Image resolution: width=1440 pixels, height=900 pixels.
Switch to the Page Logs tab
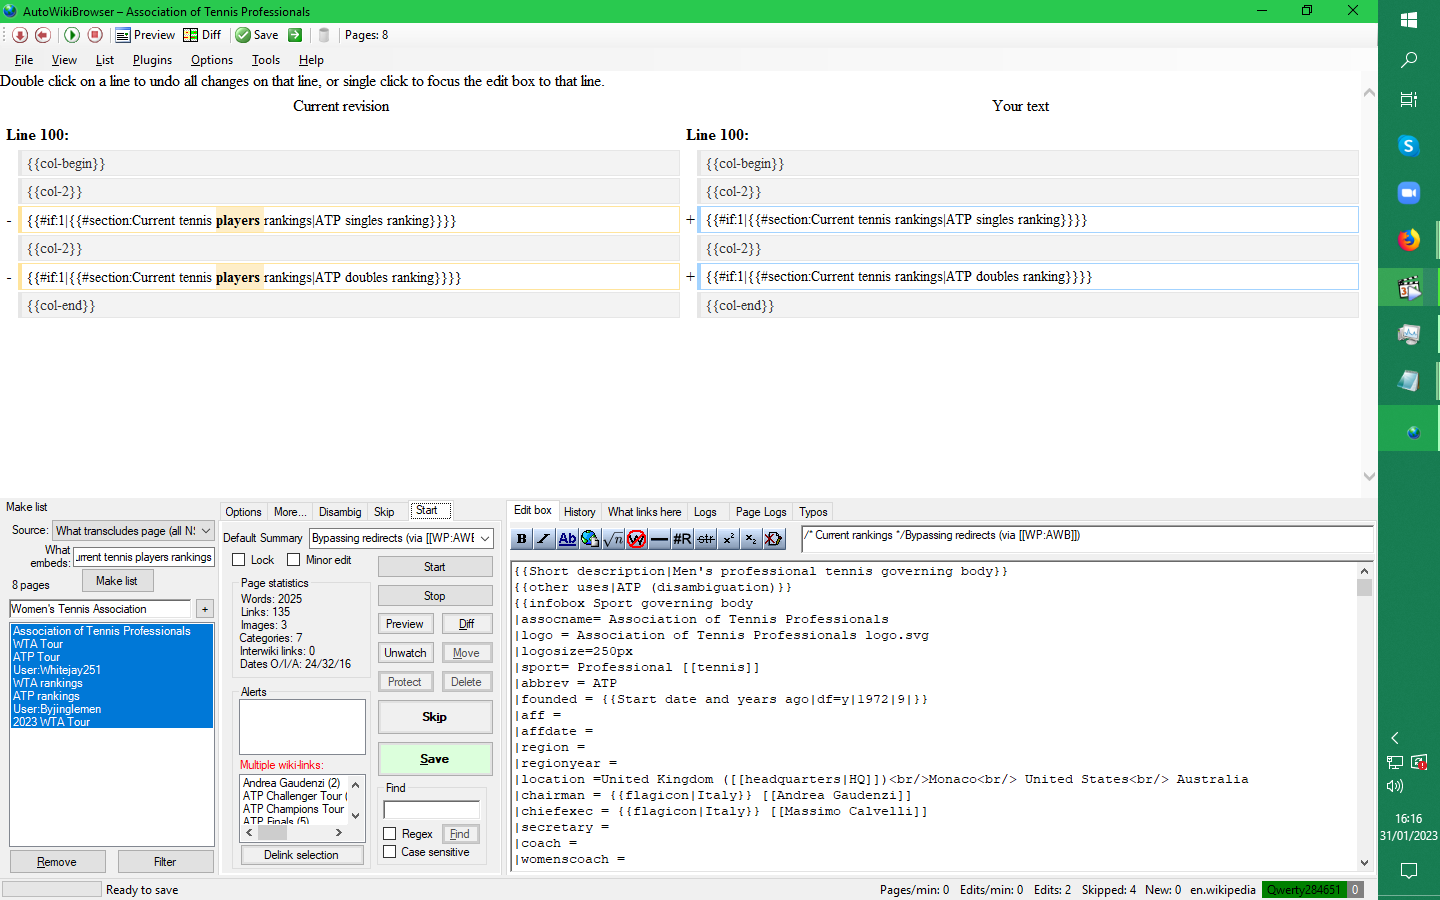pos(761,512)
